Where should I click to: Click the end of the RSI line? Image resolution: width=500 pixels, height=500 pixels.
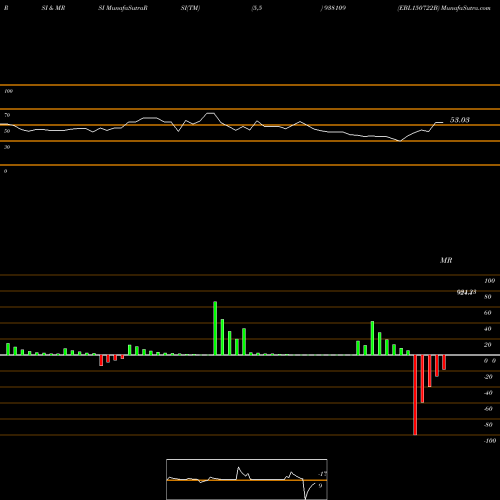(x=443, y=123)
